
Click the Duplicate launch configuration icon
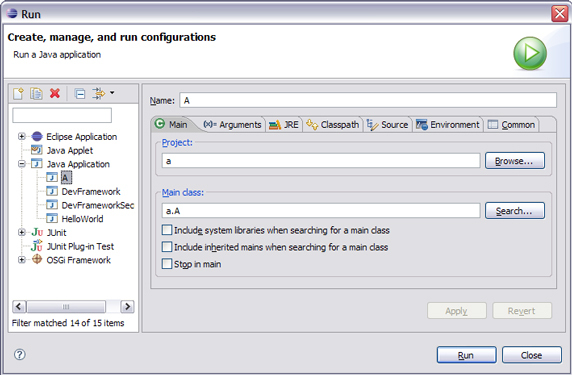pos(36,94)
